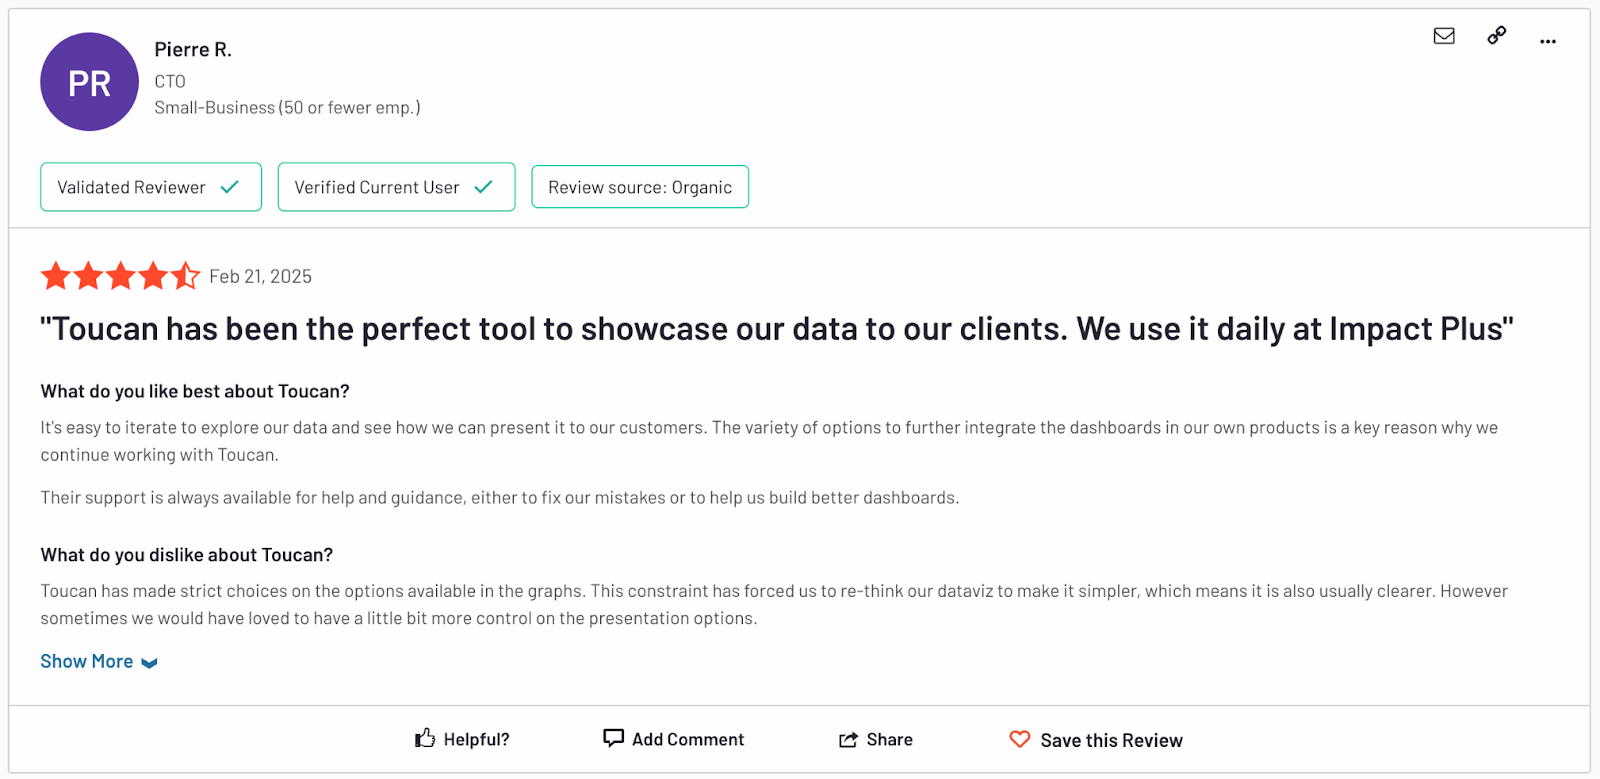Click the green checkmark on Validated Reviewer

[229, 186]
